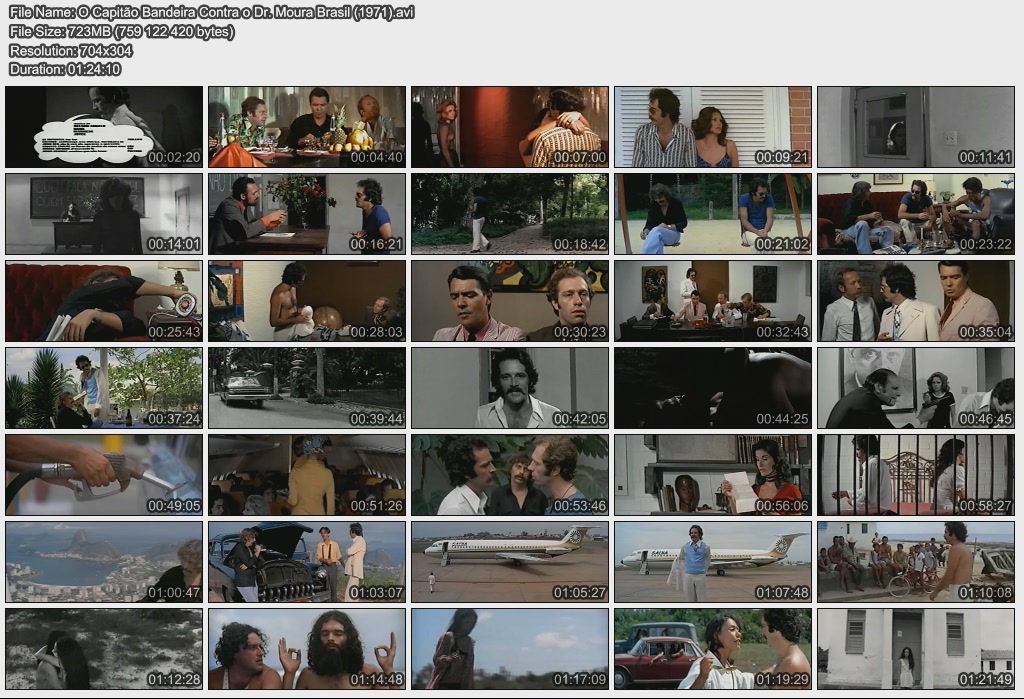1024x699 pixels.
Task: Click the white building thumbnail at 01:21:49
Action: 916,649
